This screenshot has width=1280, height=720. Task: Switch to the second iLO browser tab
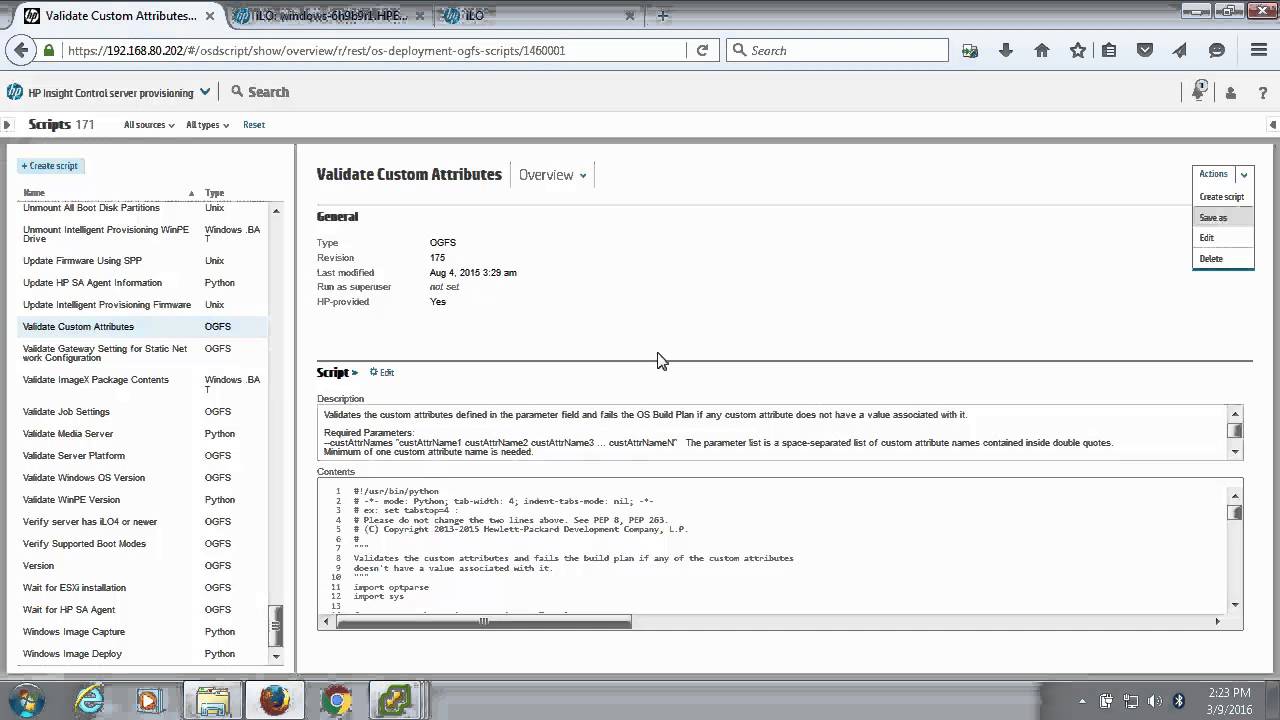(540, 15)
